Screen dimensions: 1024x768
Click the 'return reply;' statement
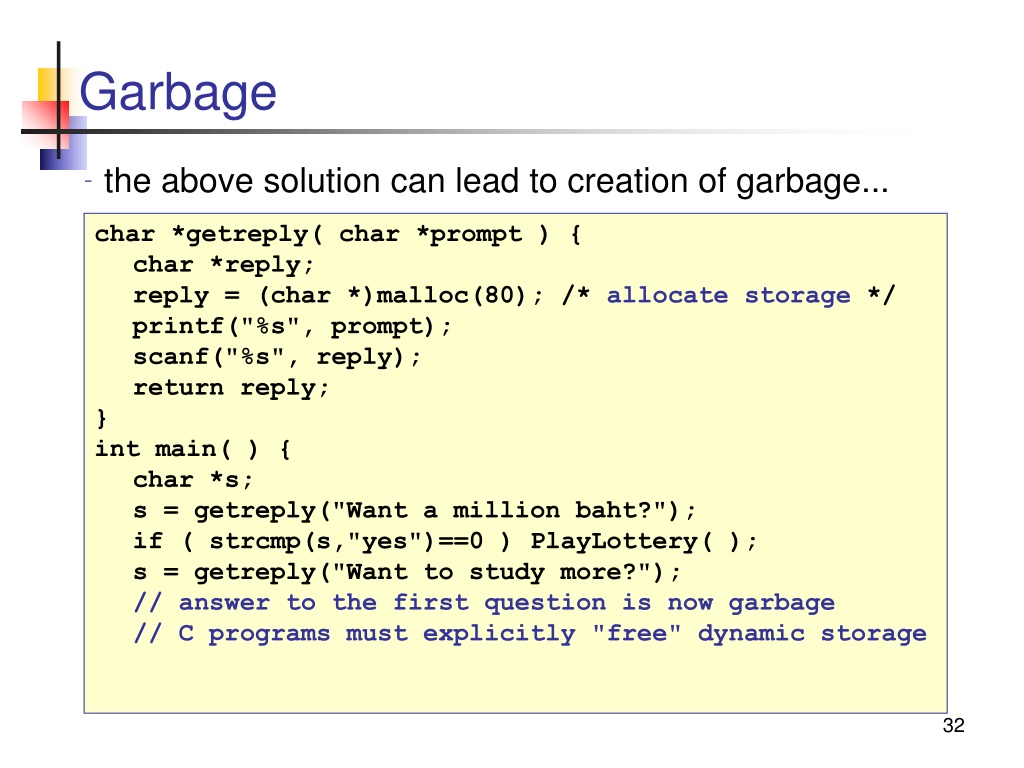pyautogui.click(x=231, y=388)
